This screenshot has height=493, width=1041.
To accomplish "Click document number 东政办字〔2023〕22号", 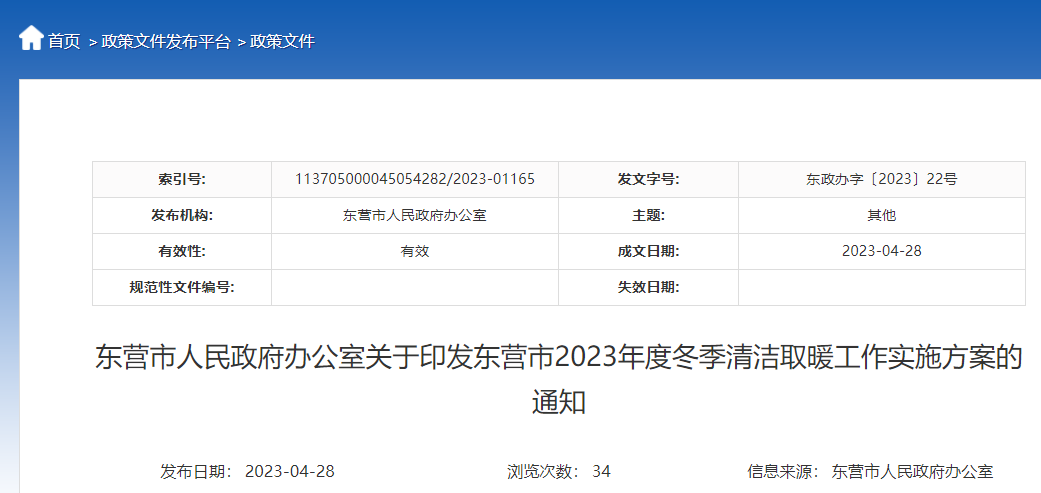I will tap(881, 180).
